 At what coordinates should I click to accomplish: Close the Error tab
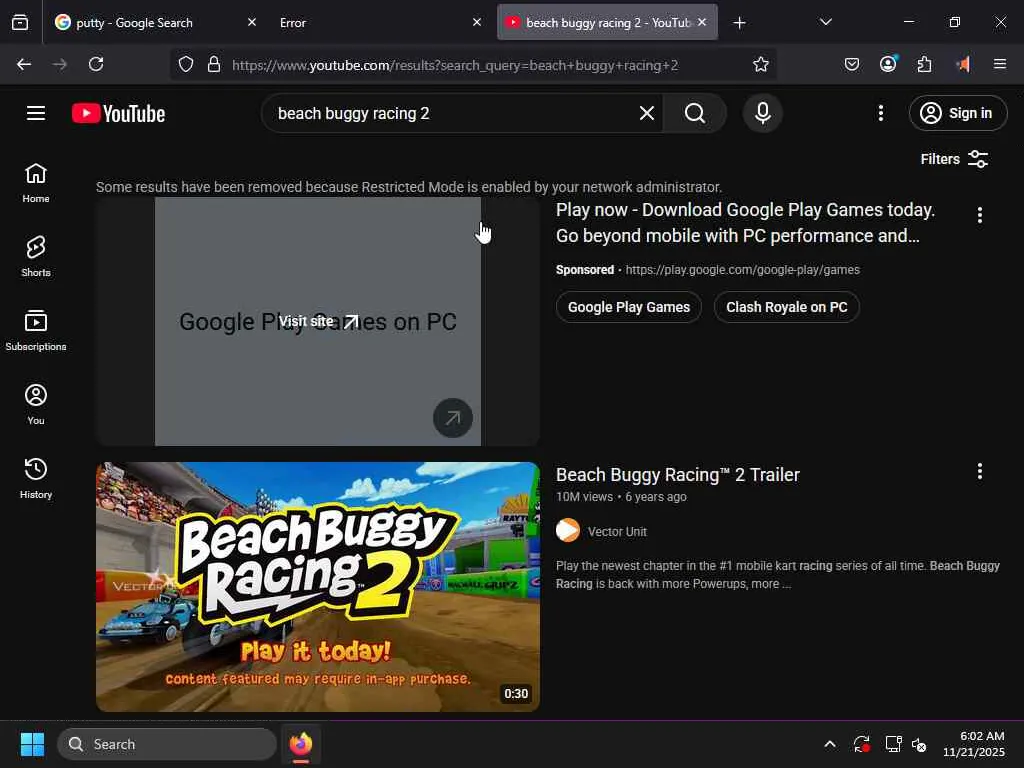(x=477, y=22)
